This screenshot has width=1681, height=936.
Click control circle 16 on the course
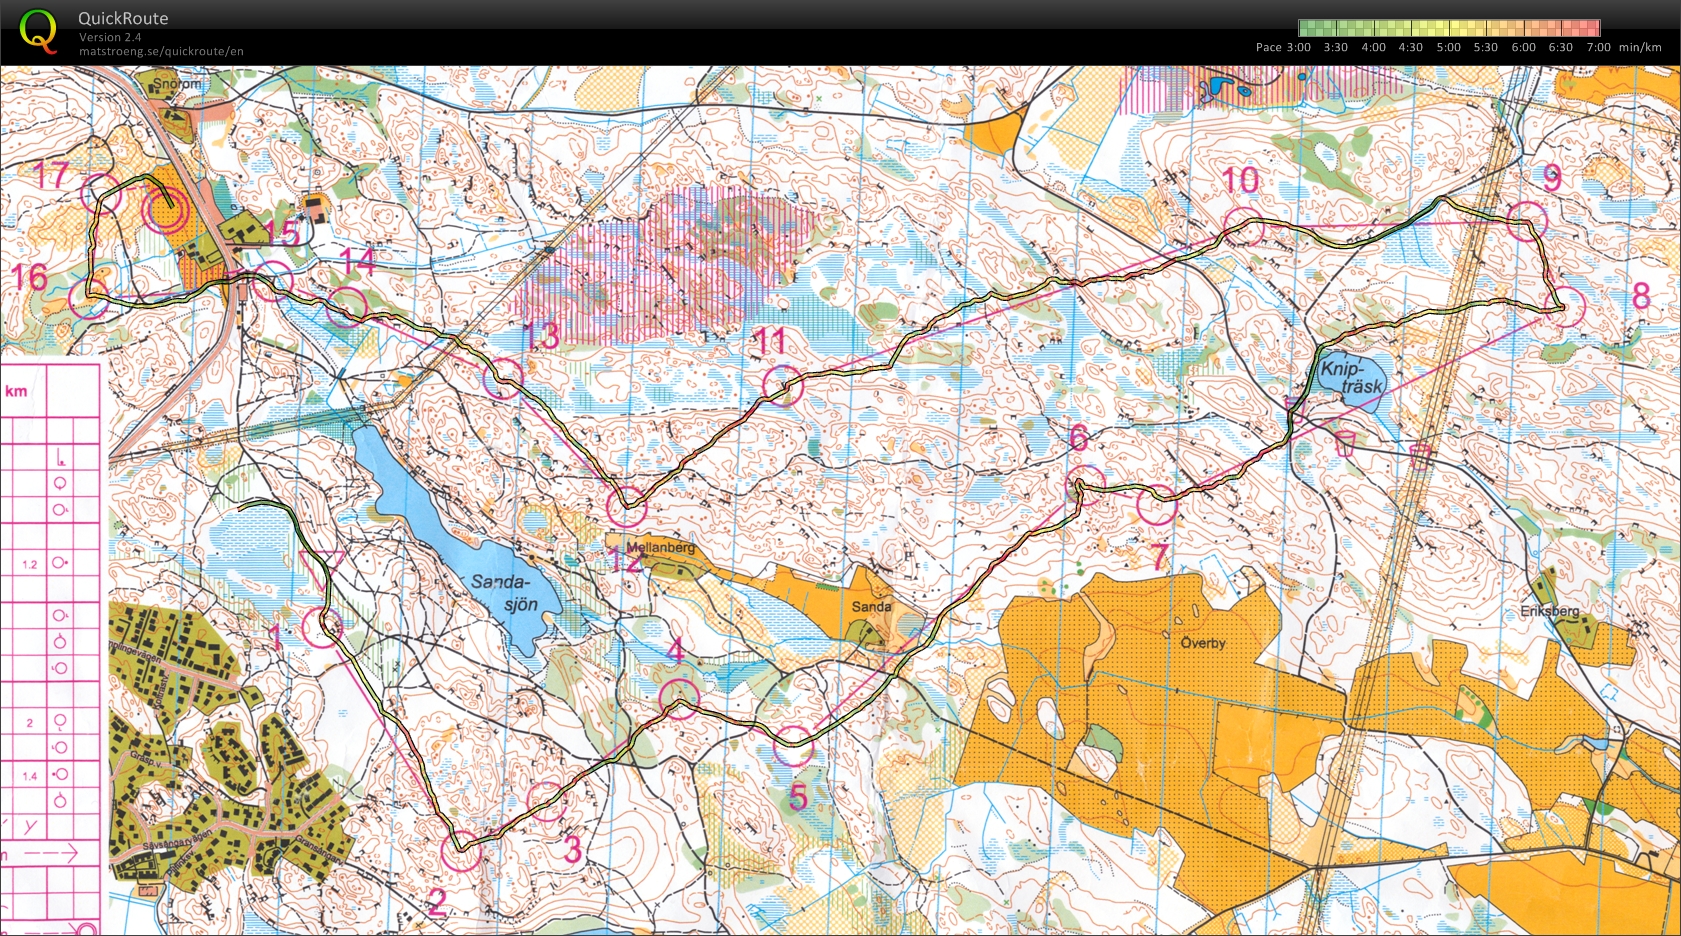click(89, 297)
